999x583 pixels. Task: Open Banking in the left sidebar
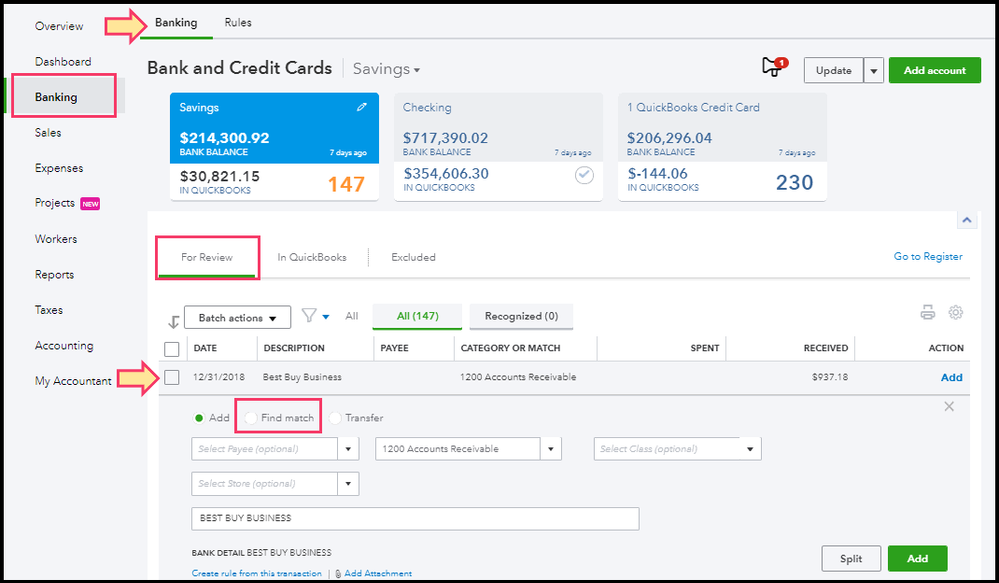[56, 97]
